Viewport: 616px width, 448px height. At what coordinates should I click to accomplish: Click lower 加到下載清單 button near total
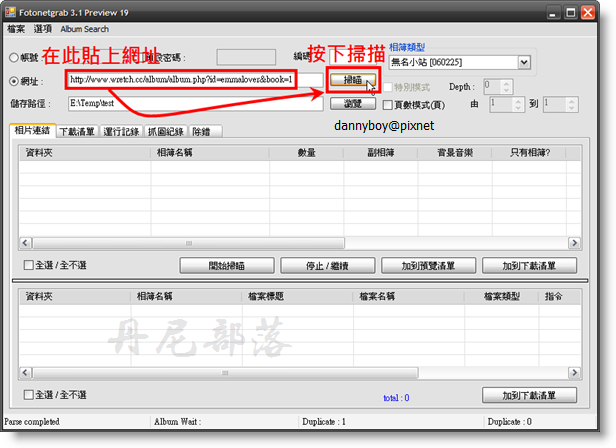tap(529, 395)
